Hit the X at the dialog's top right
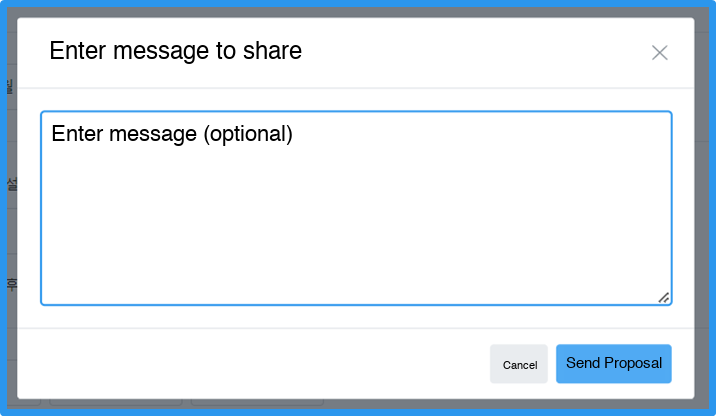The height and width of the screenshot is (416, 716). click(x=659, y=53)
